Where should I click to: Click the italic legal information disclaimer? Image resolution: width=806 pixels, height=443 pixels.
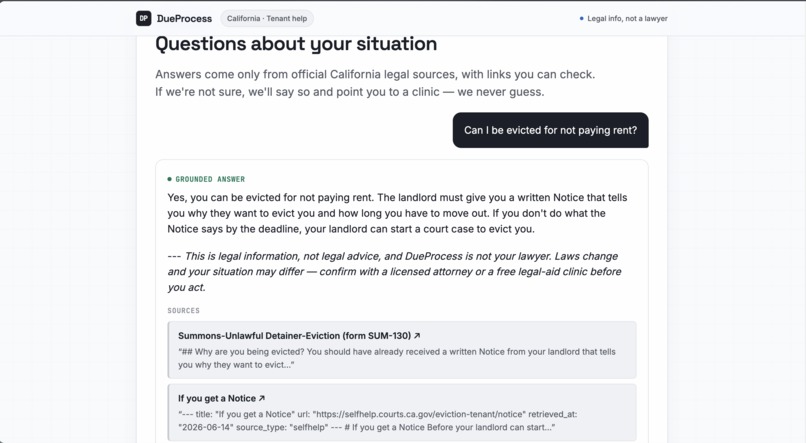click(x=394, y=272)
